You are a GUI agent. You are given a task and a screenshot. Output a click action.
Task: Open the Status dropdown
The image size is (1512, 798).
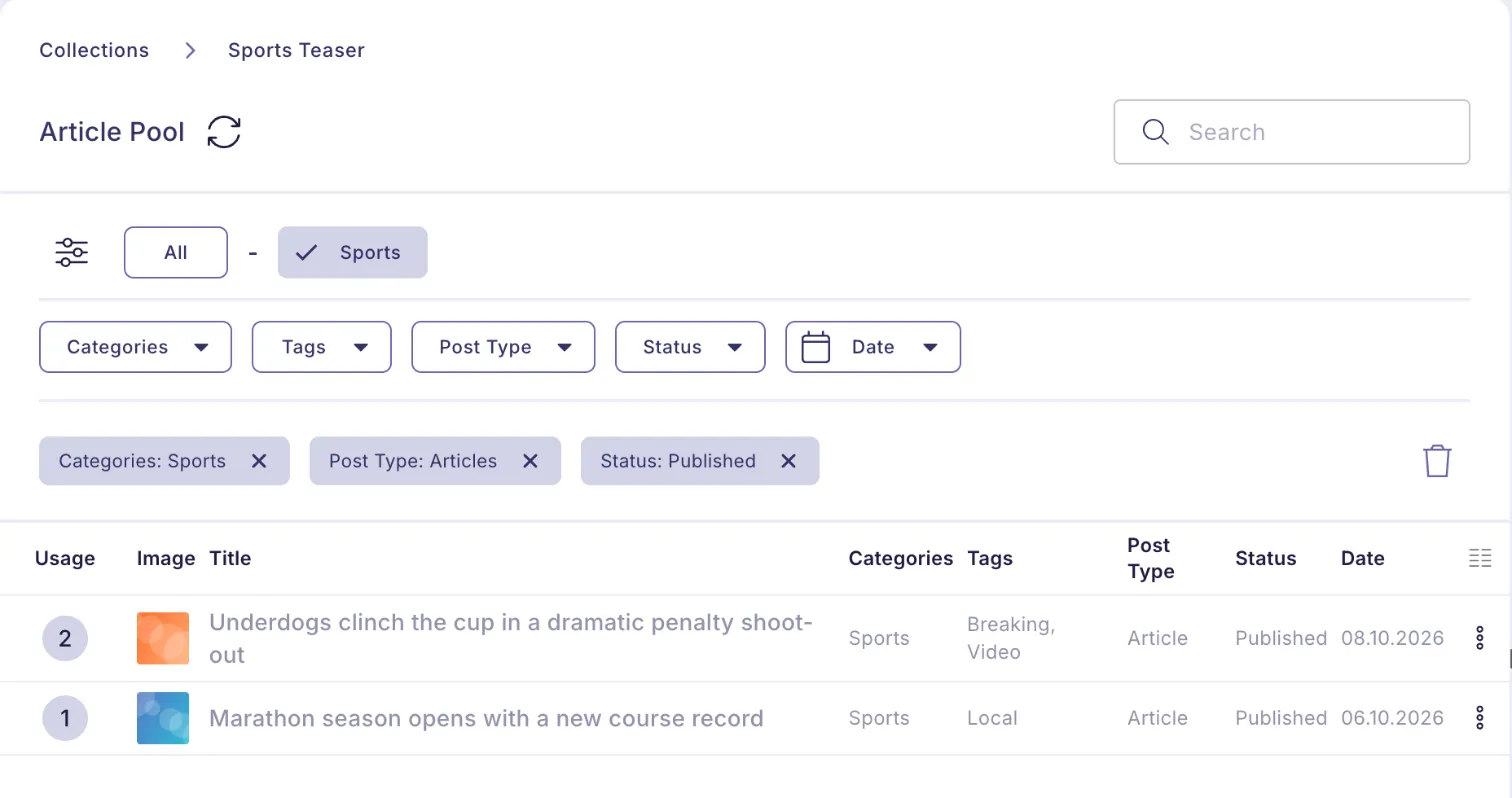(690, 347)
